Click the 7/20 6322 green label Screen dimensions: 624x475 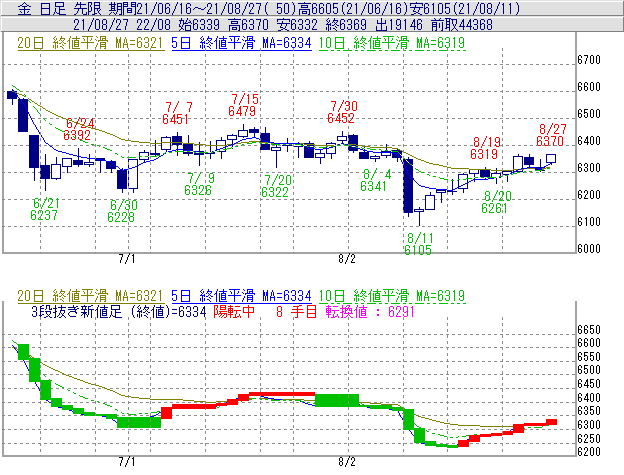click(x=276, y=186)
